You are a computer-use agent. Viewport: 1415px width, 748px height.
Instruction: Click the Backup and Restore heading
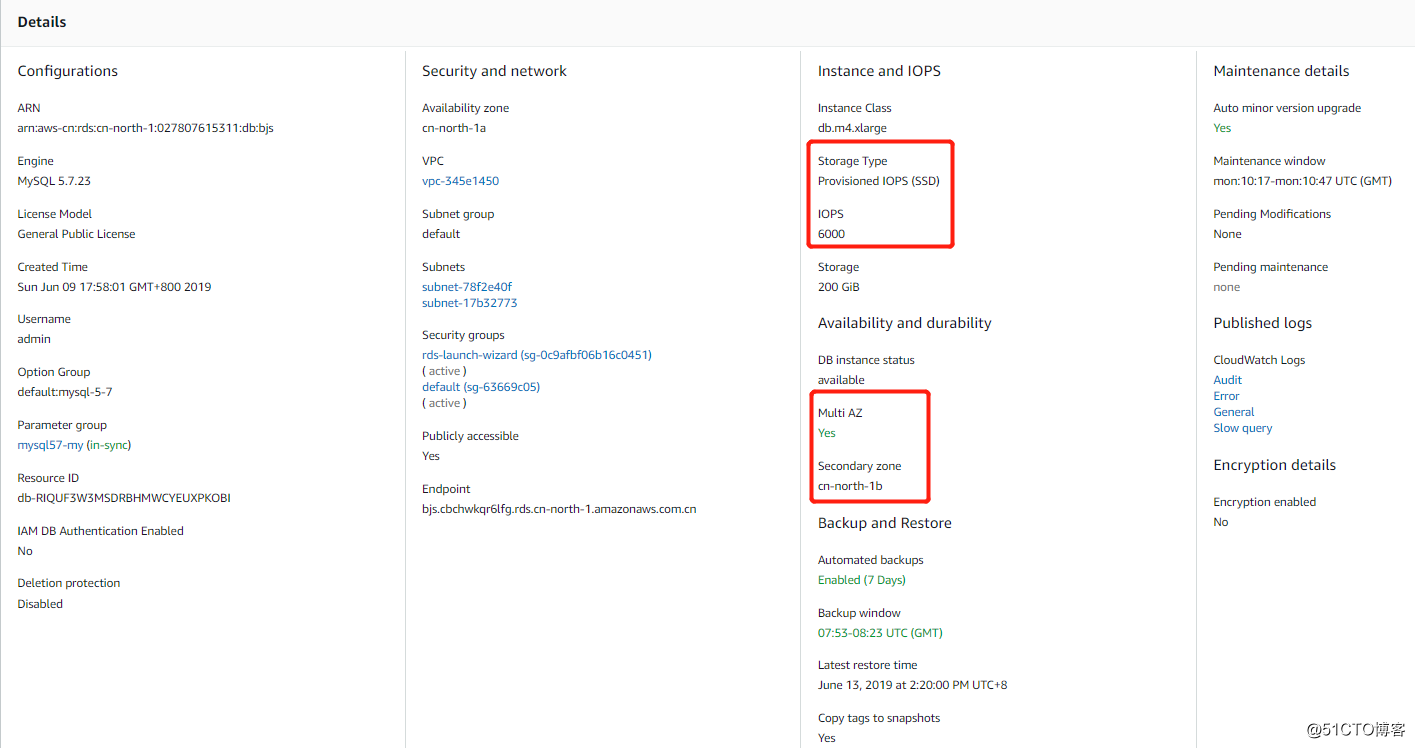pyautogui.click(x=885, y=523)
